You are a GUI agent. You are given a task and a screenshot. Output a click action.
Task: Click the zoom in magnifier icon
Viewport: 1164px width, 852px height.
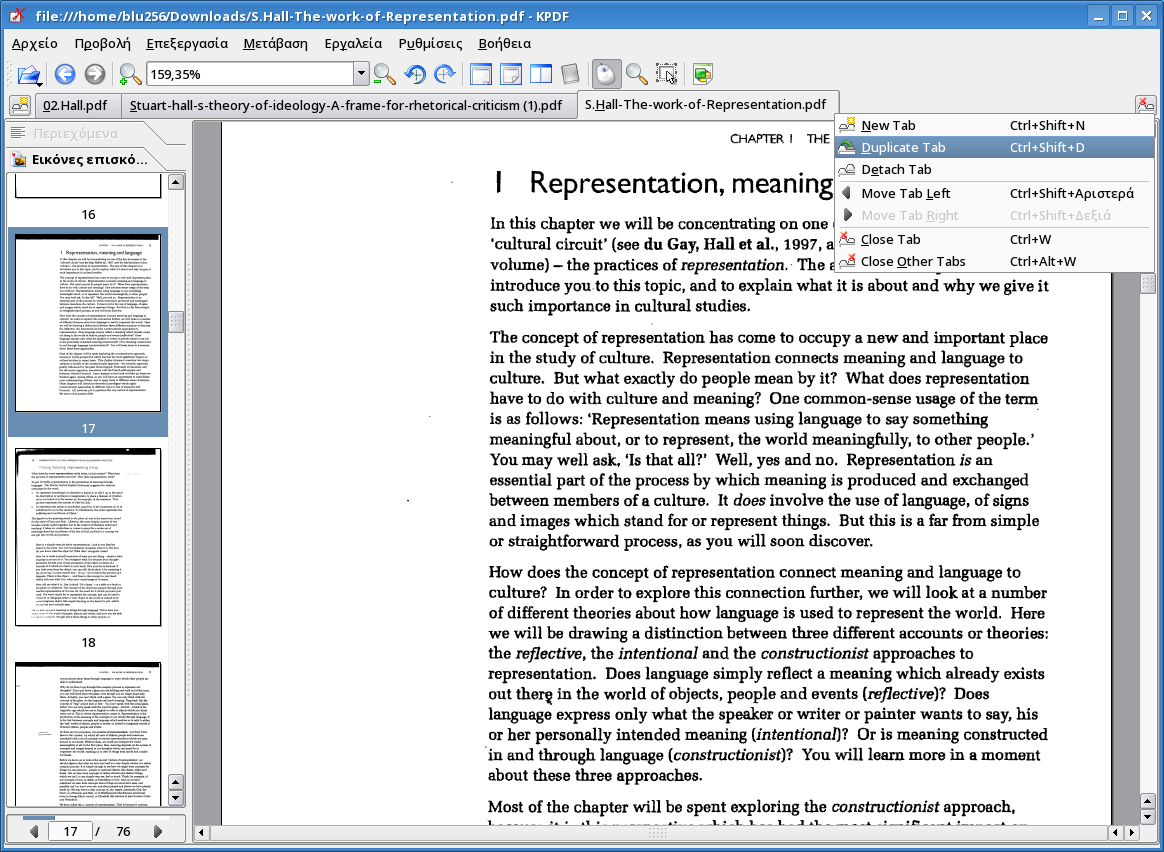(x=130, y=74)
